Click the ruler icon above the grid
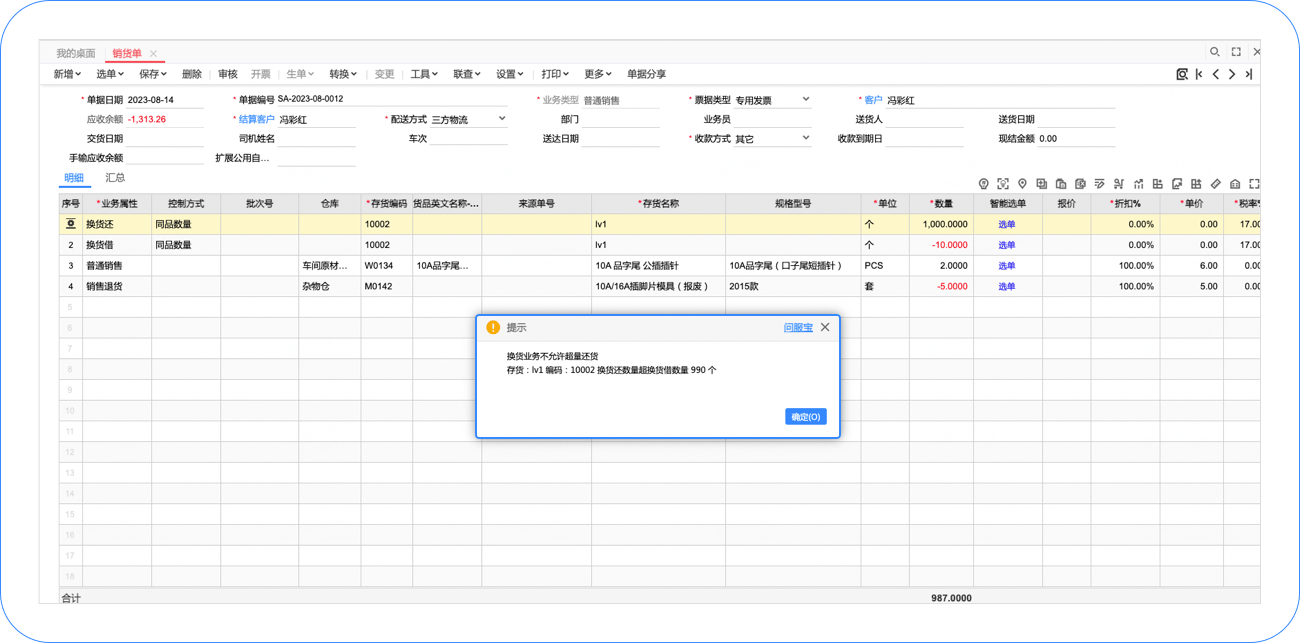Viewport: 1300px width, 643px height. click(1216, 184)
